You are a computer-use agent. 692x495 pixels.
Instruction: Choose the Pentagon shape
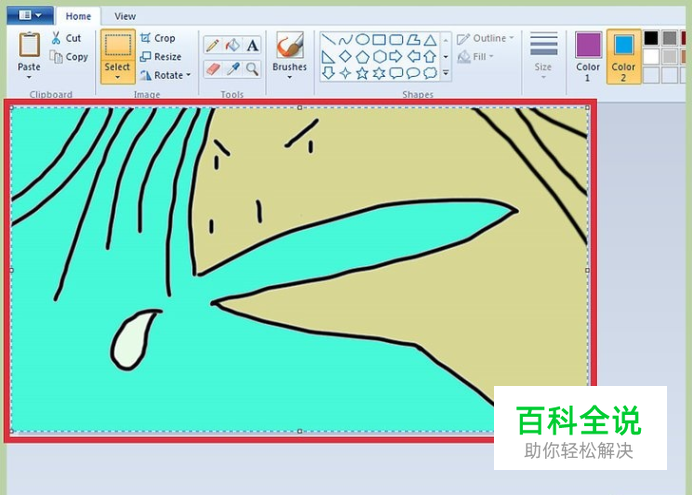362,56
